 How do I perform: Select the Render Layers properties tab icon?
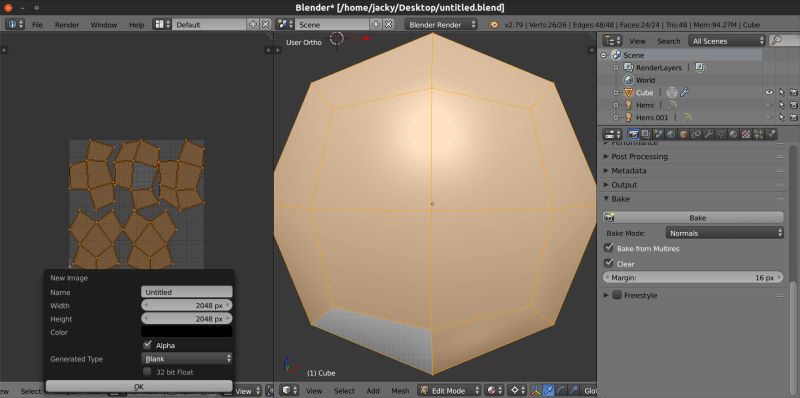(646, 134)
